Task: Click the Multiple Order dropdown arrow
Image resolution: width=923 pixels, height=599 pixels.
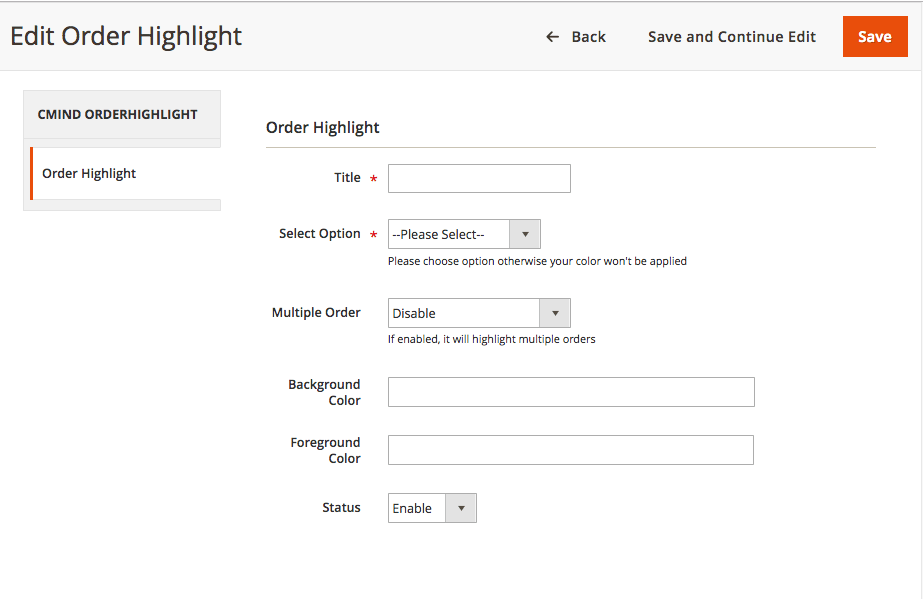Action: point(555,313)
